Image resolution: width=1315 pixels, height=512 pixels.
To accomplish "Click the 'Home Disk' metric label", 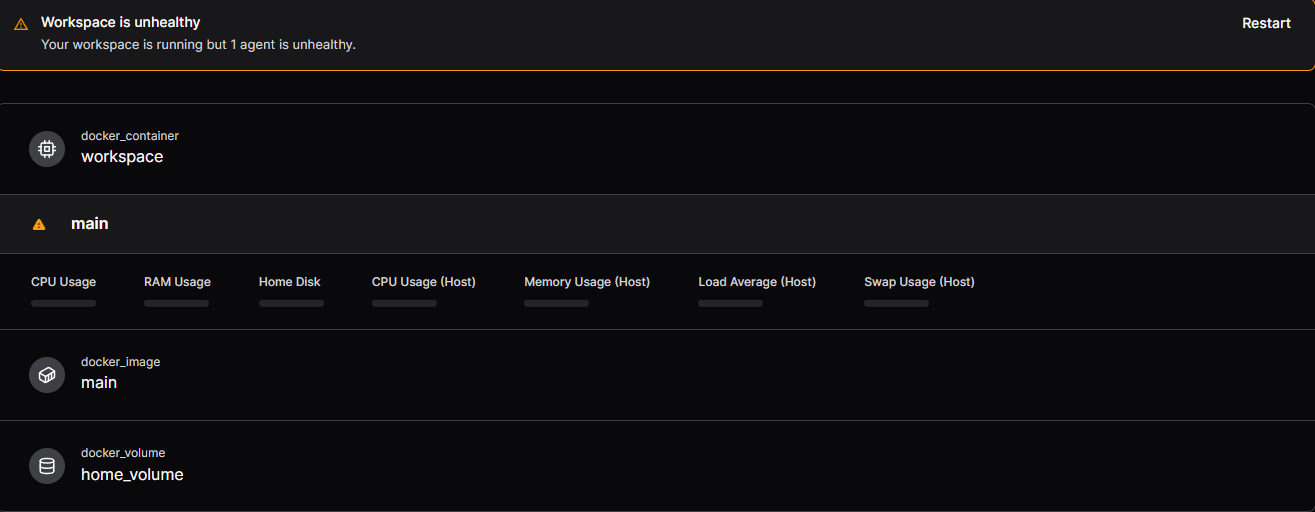I will pyautogui.click(x=290, y=282).
